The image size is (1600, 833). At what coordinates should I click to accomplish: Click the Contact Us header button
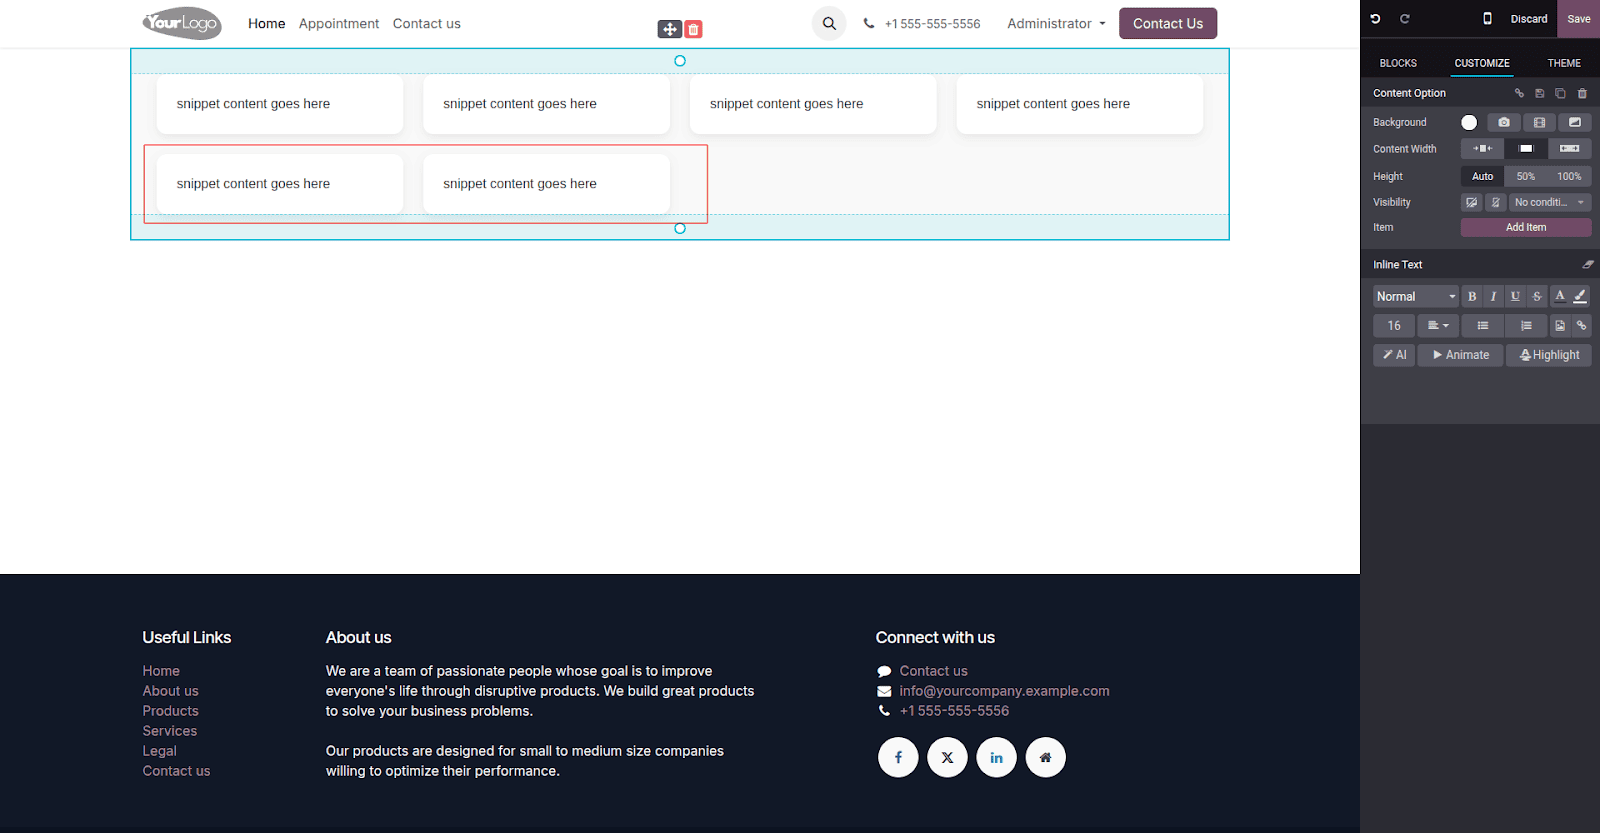(x=1168, y=23)
